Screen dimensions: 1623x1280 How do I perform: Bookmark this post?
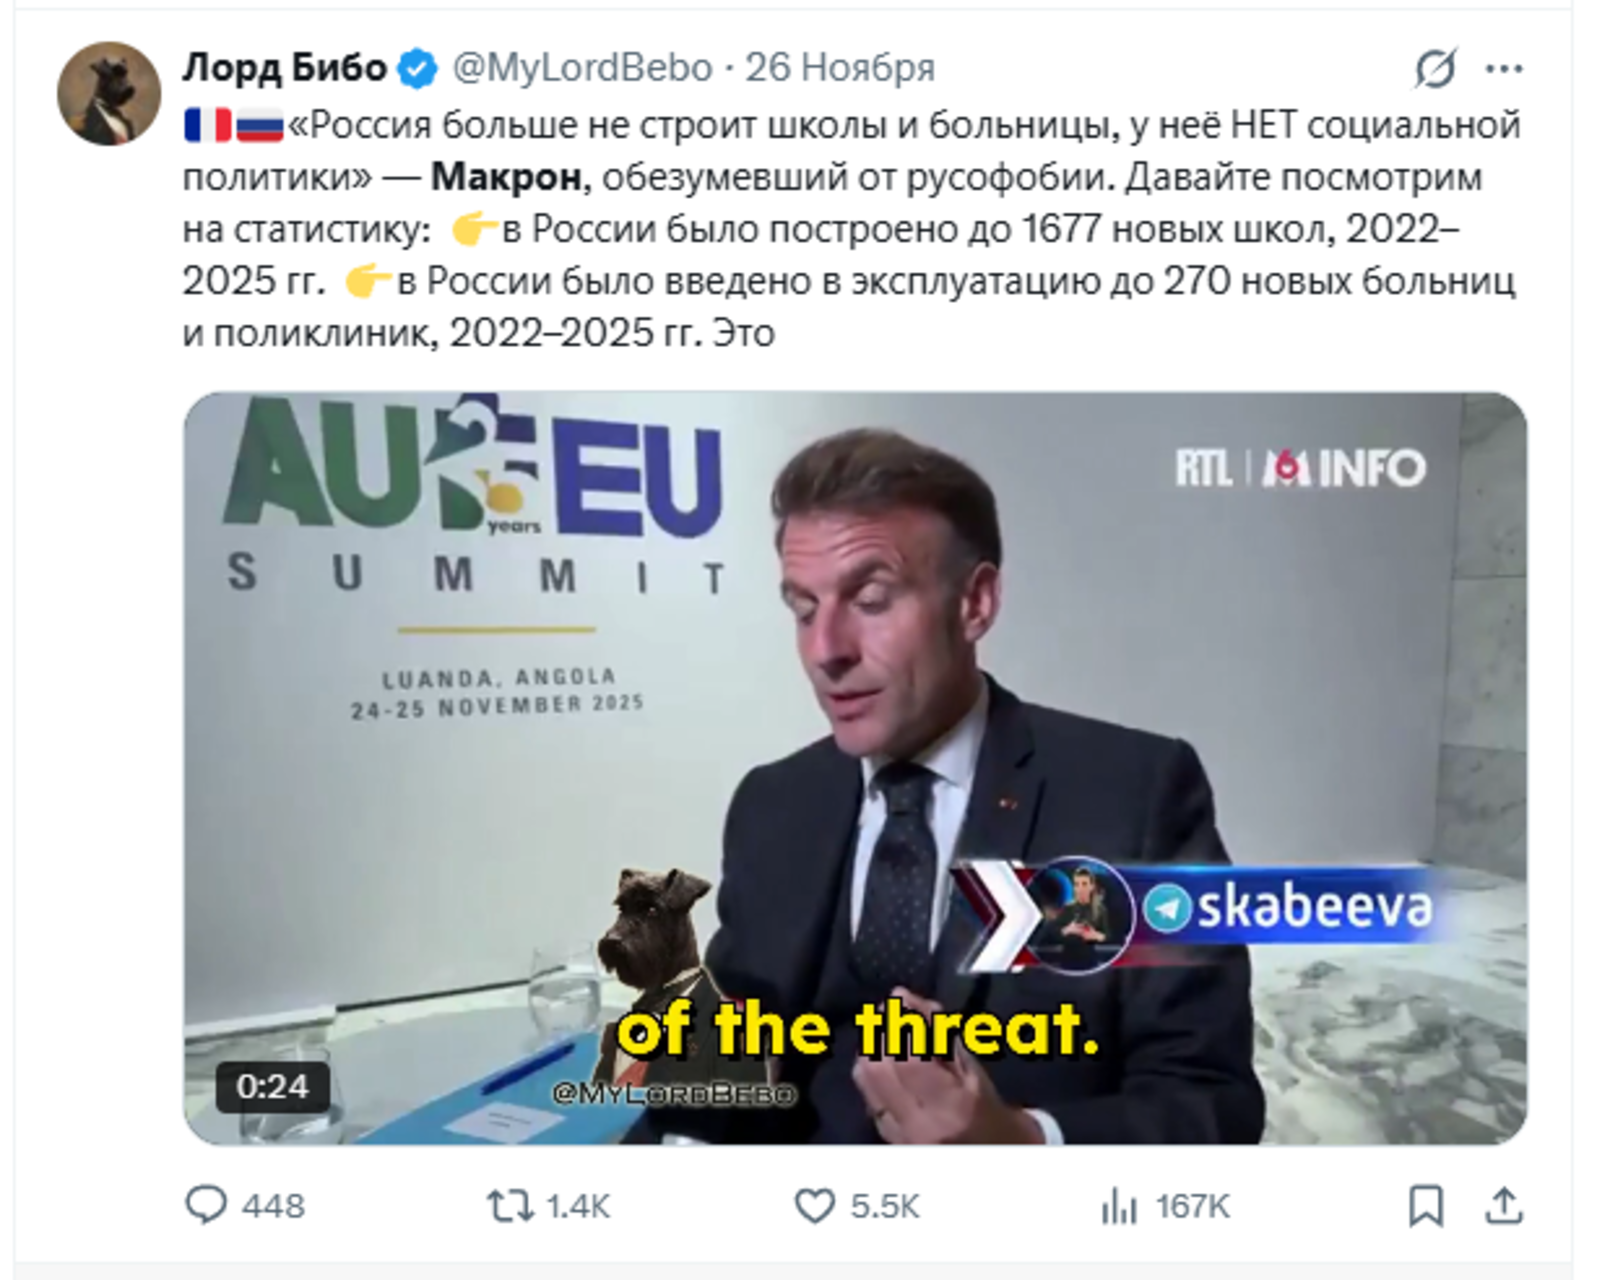(x=1425, y=1206)
